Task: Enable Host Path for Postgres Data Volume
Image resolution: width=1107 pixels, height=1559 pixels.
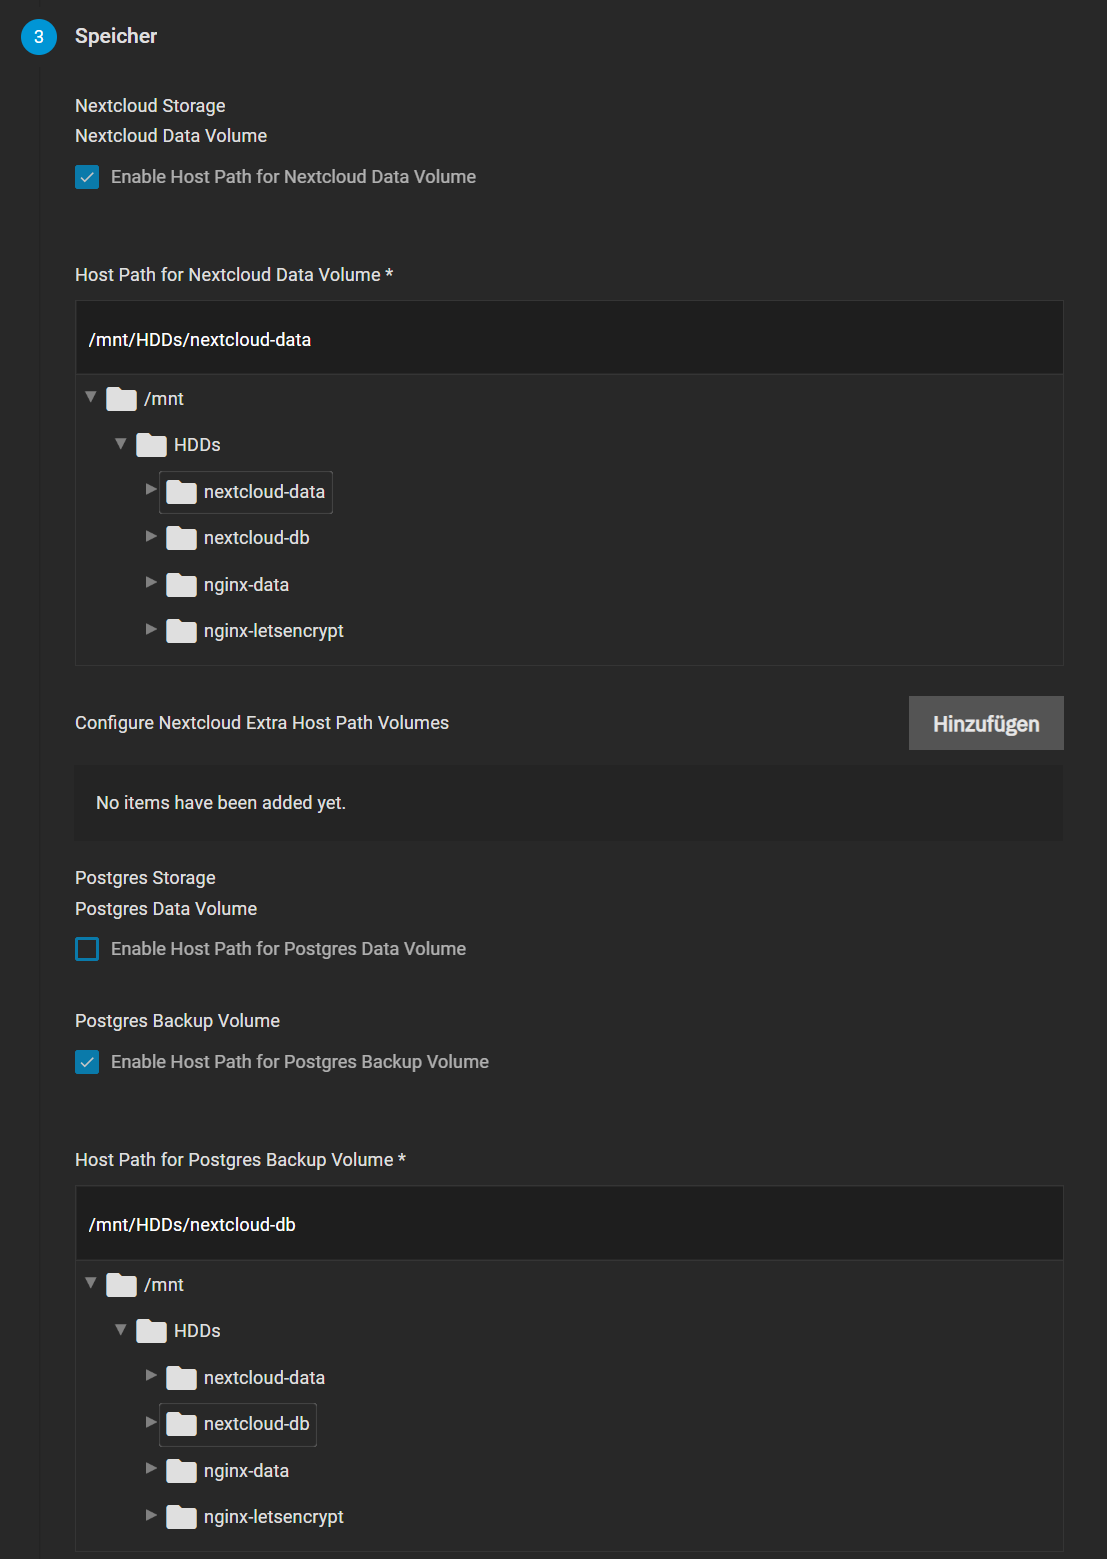Action: pos(87,949)
